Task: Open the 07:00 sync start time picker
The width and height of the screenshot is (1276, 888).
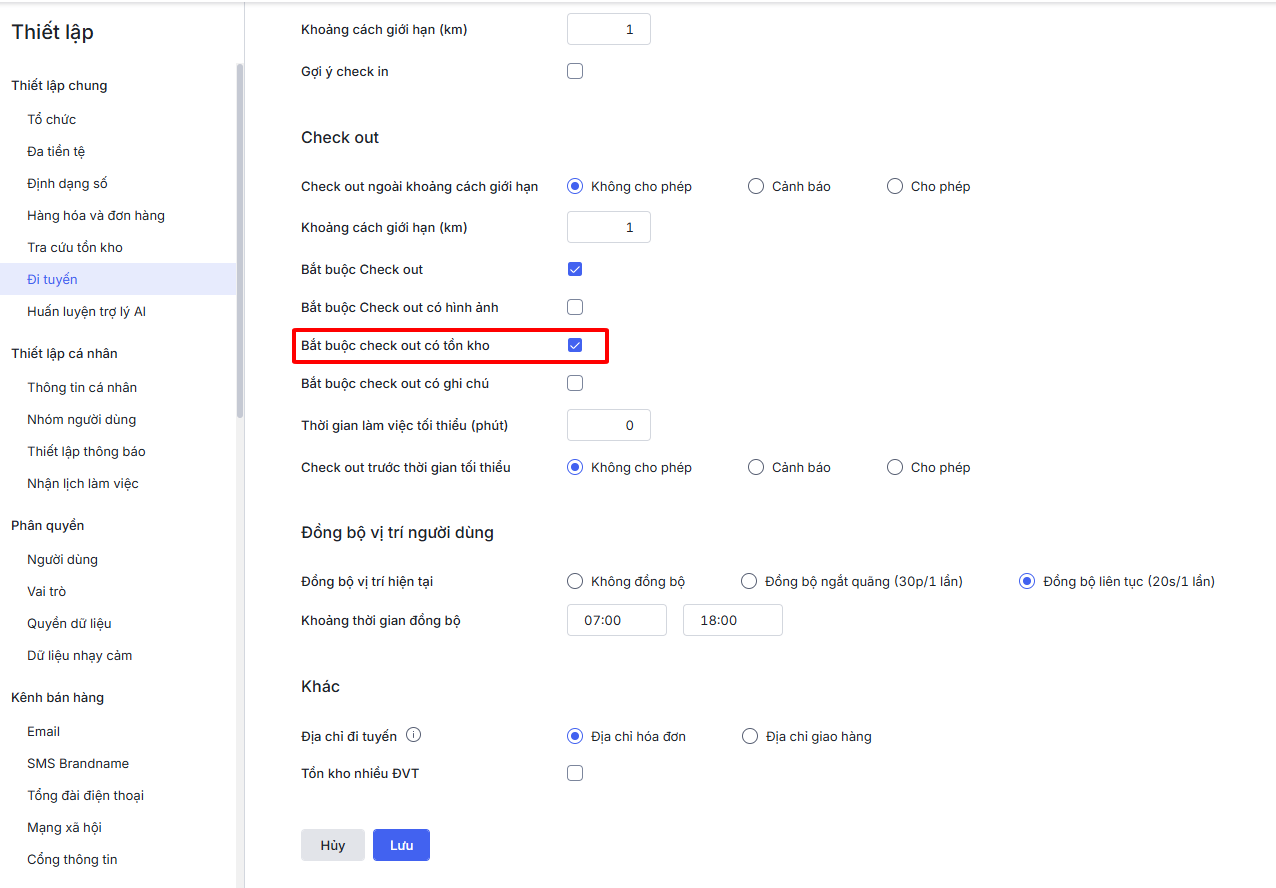Action: tap(616, 620)
